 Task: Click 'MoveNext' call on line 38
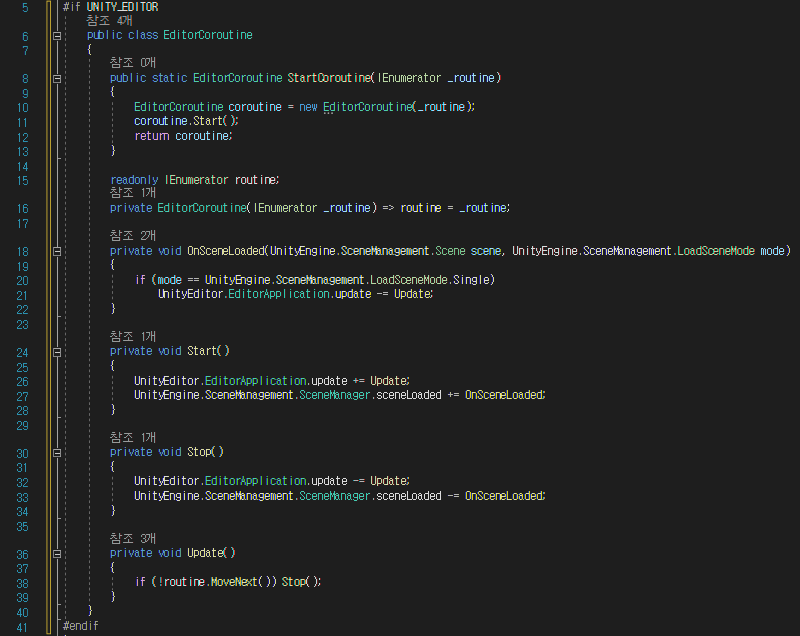(234, 582)
